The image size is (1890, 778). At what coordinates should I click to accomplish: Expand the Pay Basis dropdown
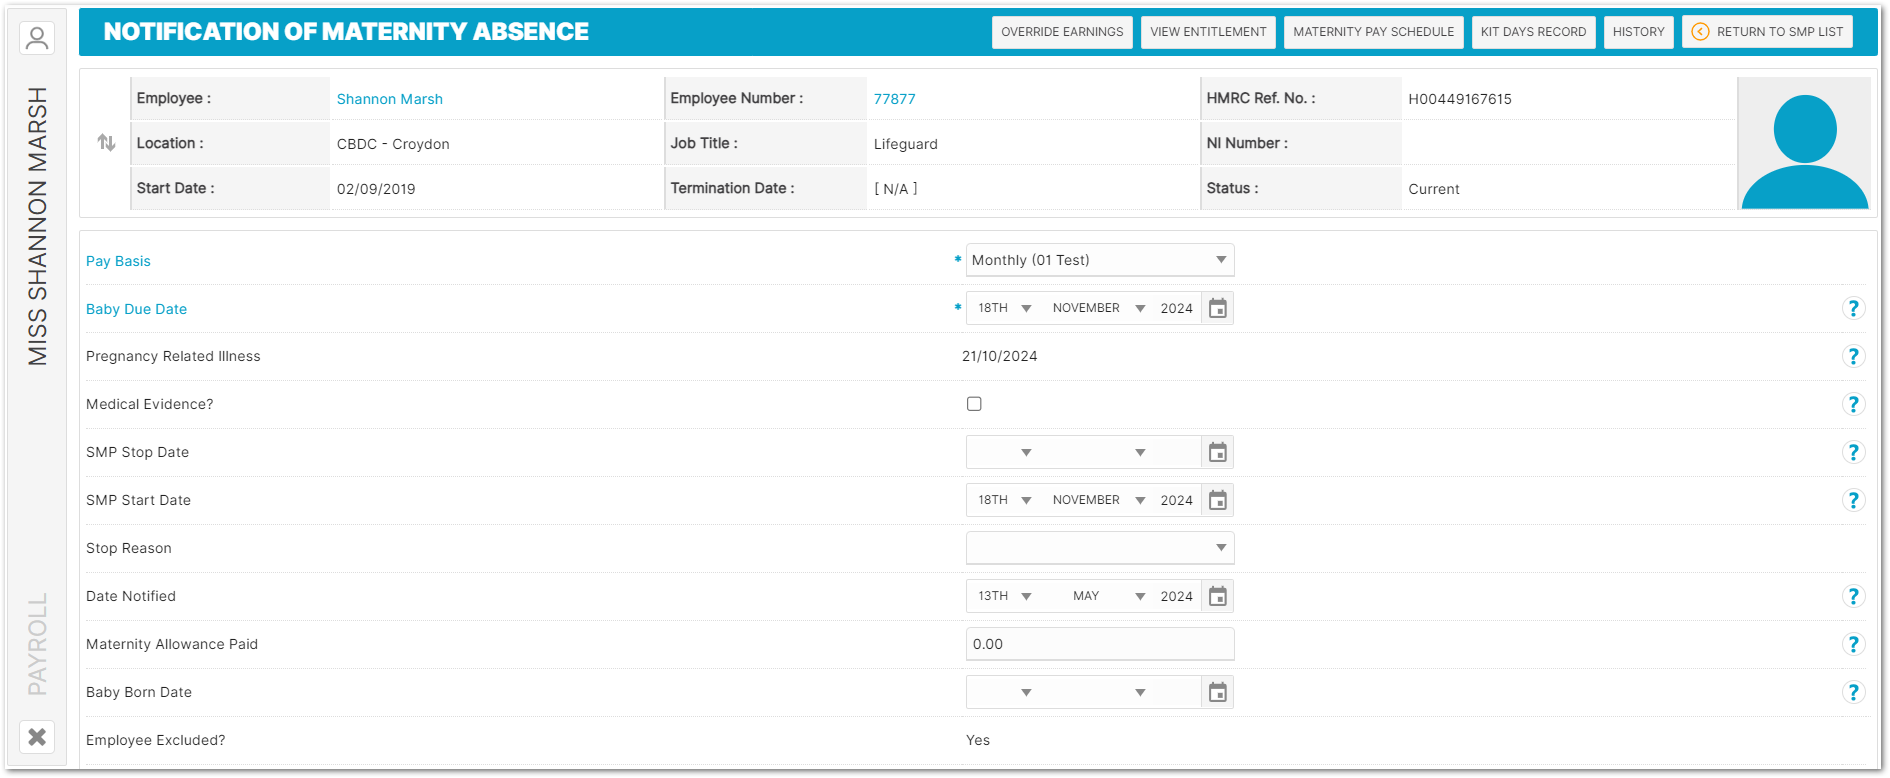[x=1100, y=260]
